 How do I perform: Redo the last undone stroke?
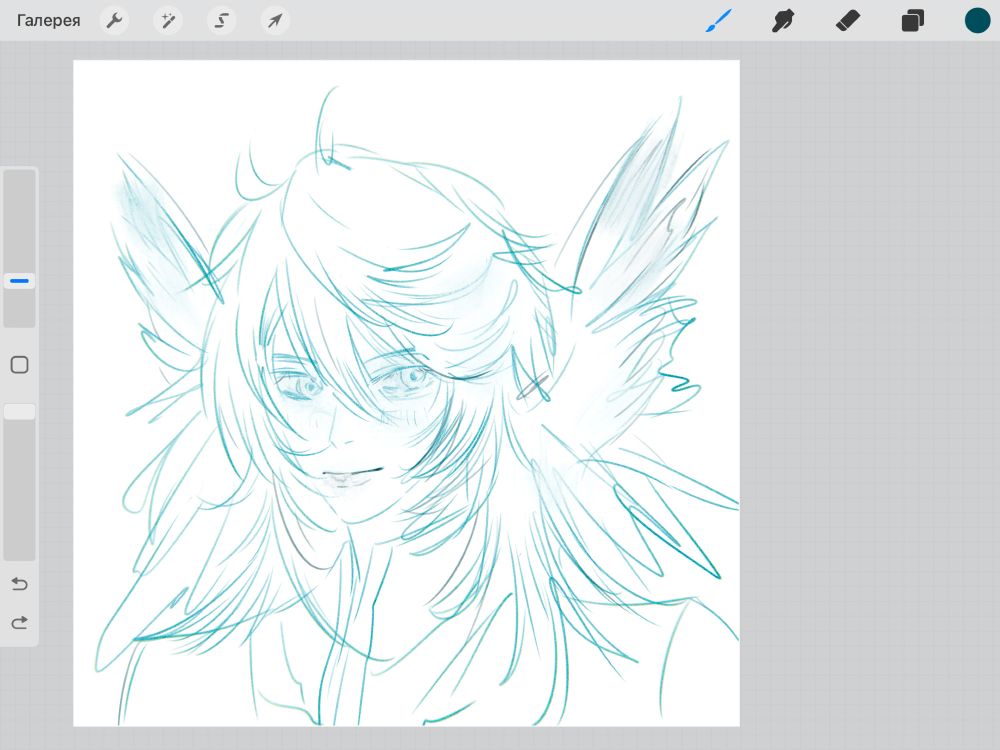click(20, 622)
